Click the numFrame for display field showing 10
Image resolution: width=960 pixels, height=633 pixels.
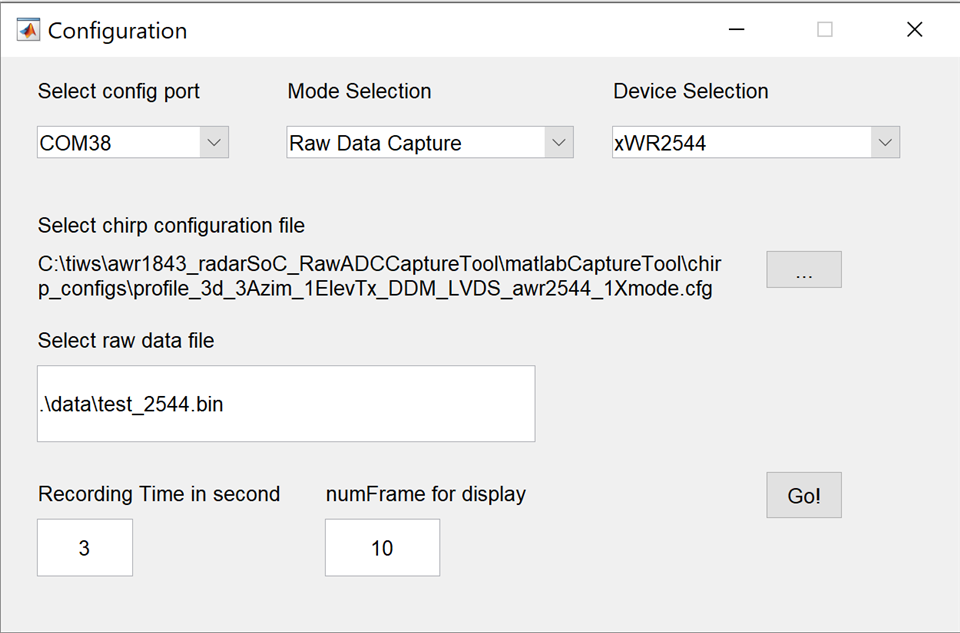click(x=382, y=547)
